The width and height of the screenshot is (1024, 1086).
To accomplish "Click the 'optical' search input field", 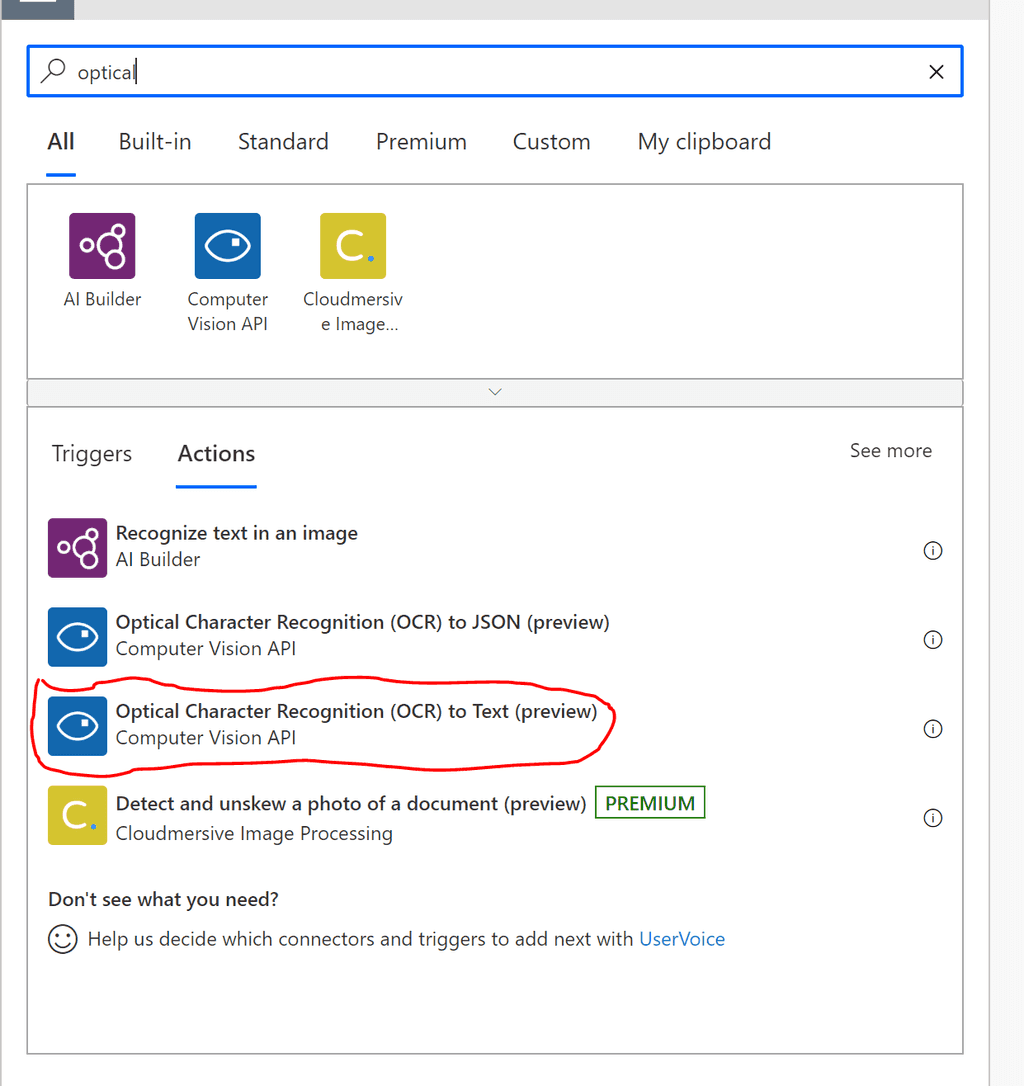I will (x=495, y=71).
